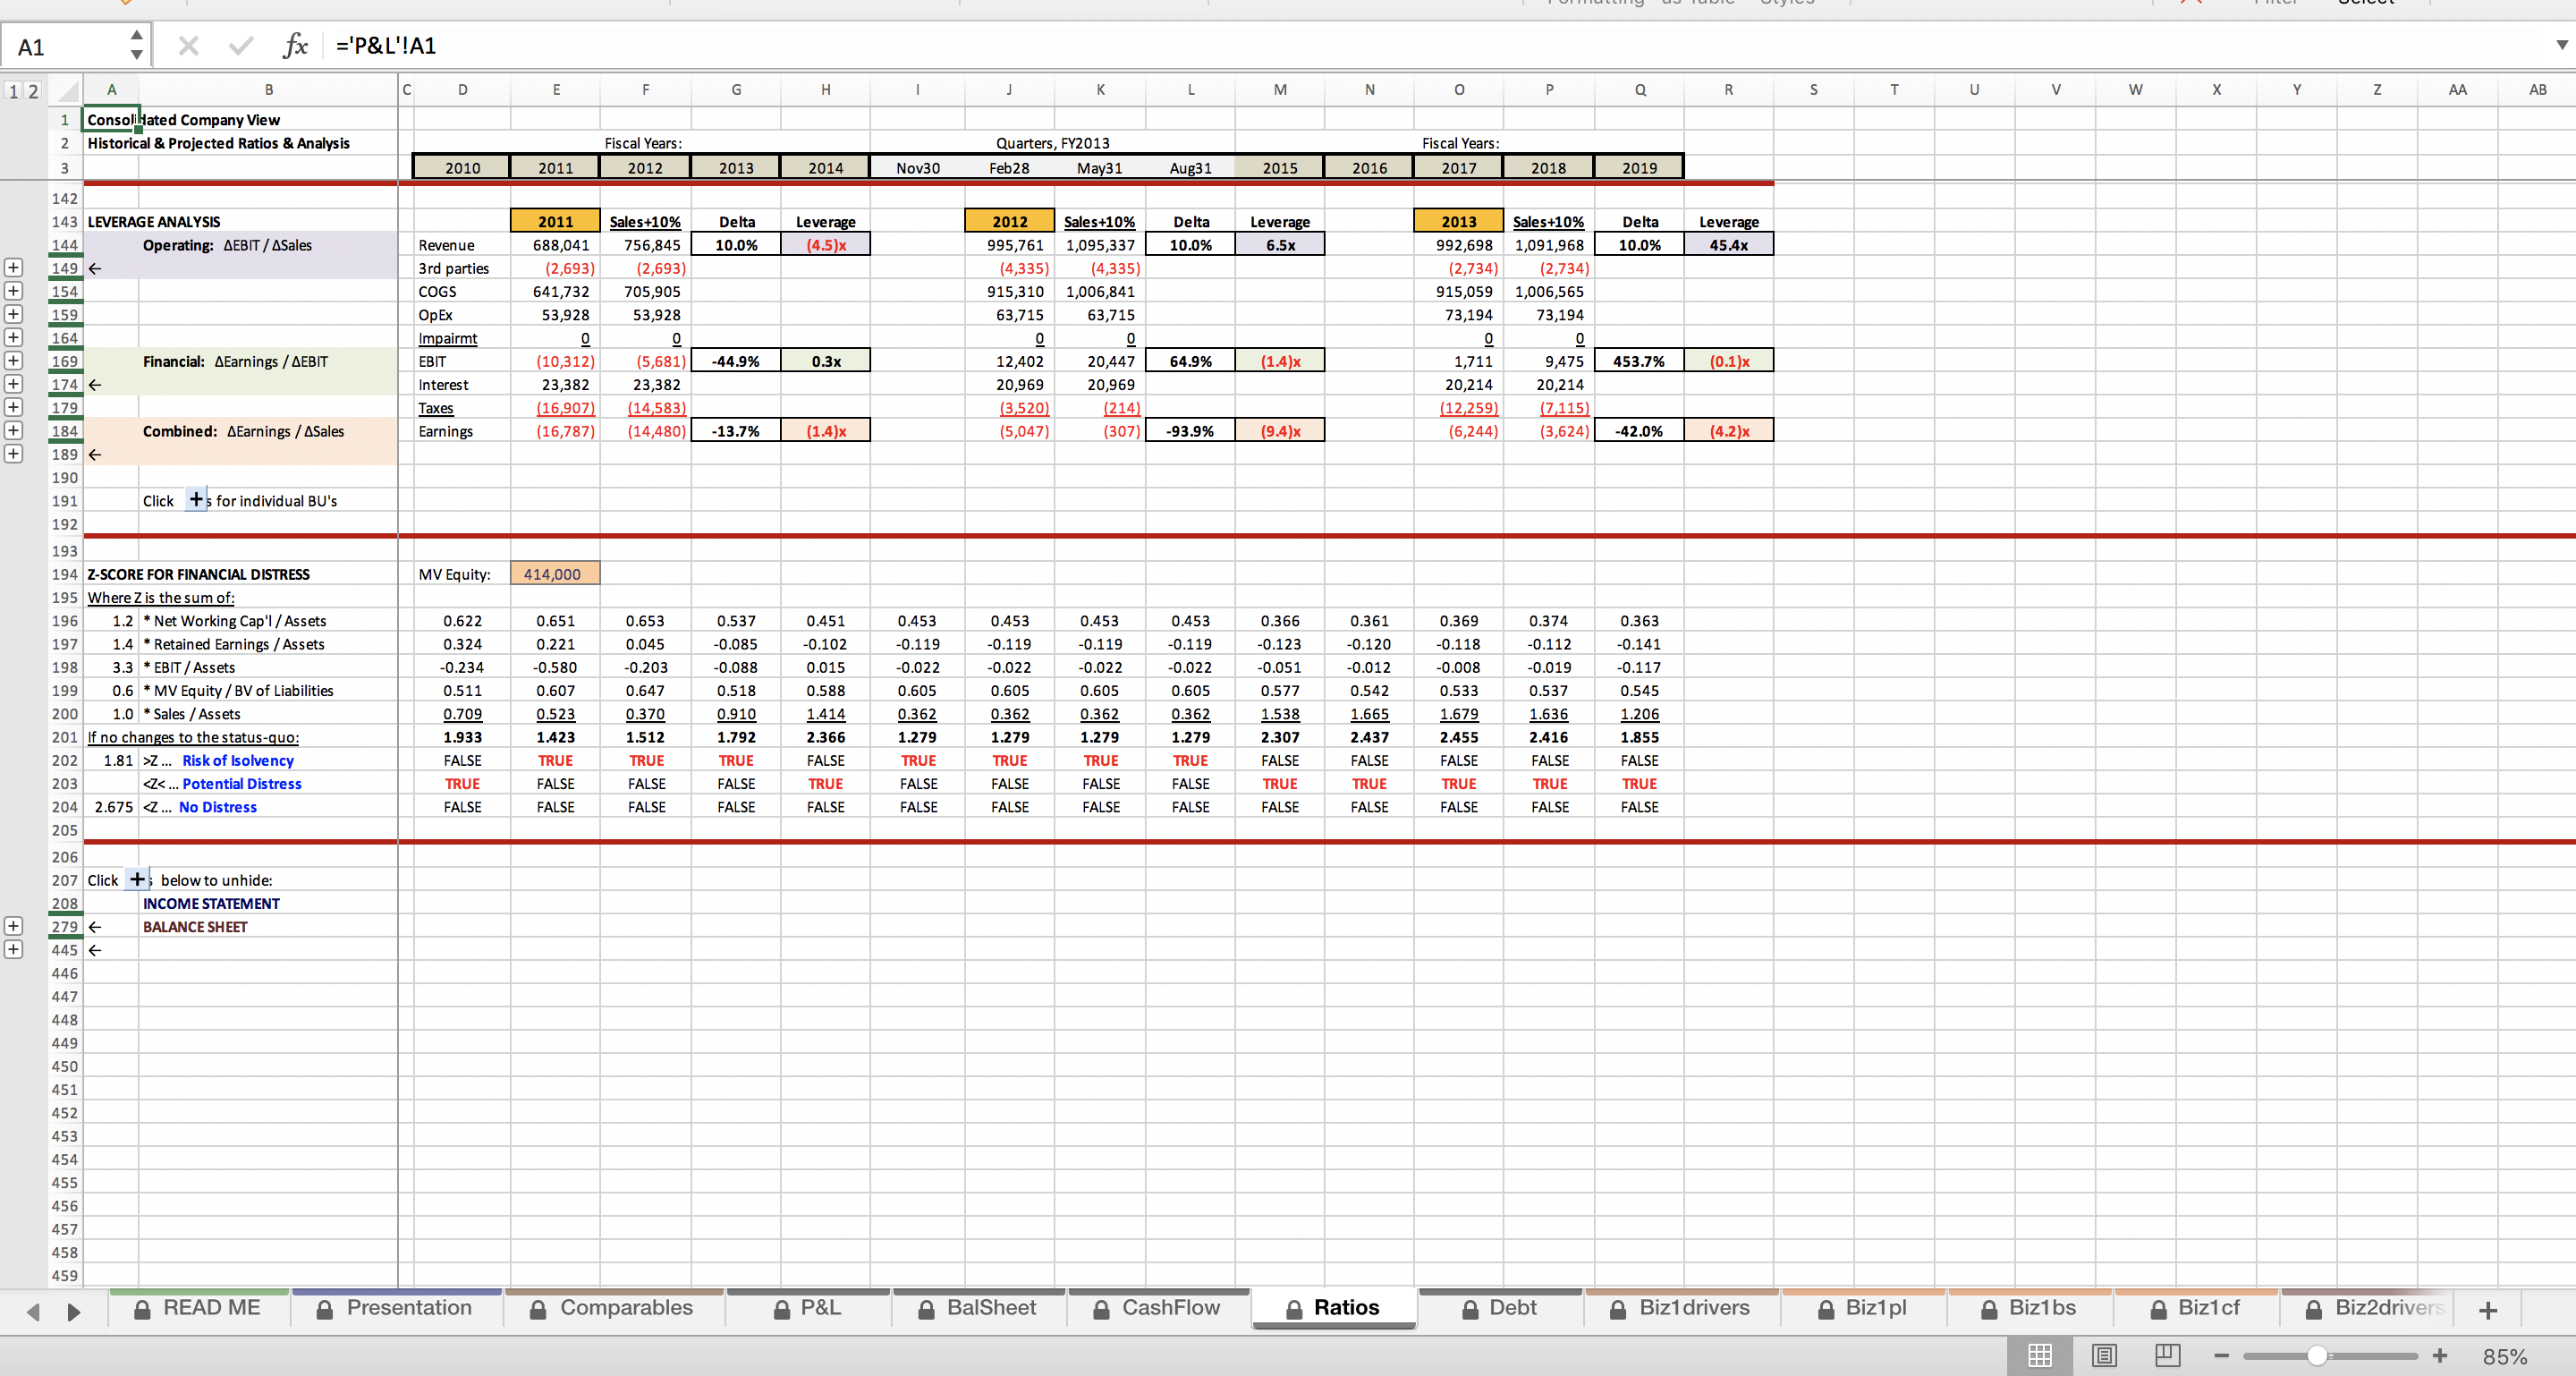Click the 'BALANCE SHEET' label
2576x1376 pixels.
(x=195, y=926)
